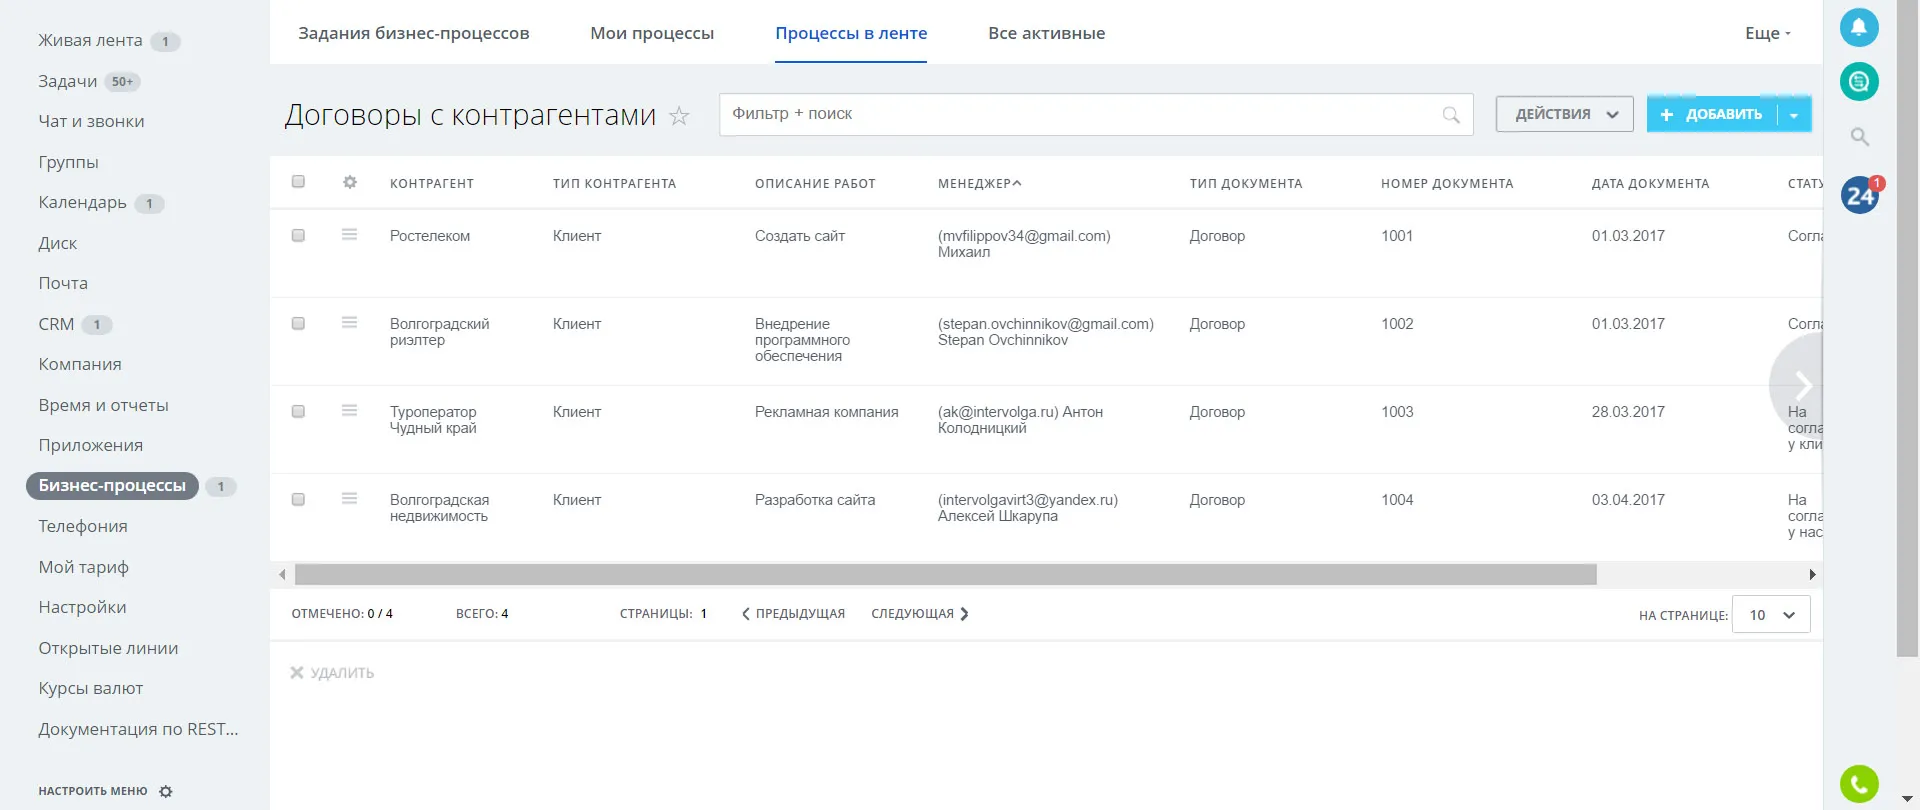Check the Туроператор Чудный край row checkbox

point(298,411)
